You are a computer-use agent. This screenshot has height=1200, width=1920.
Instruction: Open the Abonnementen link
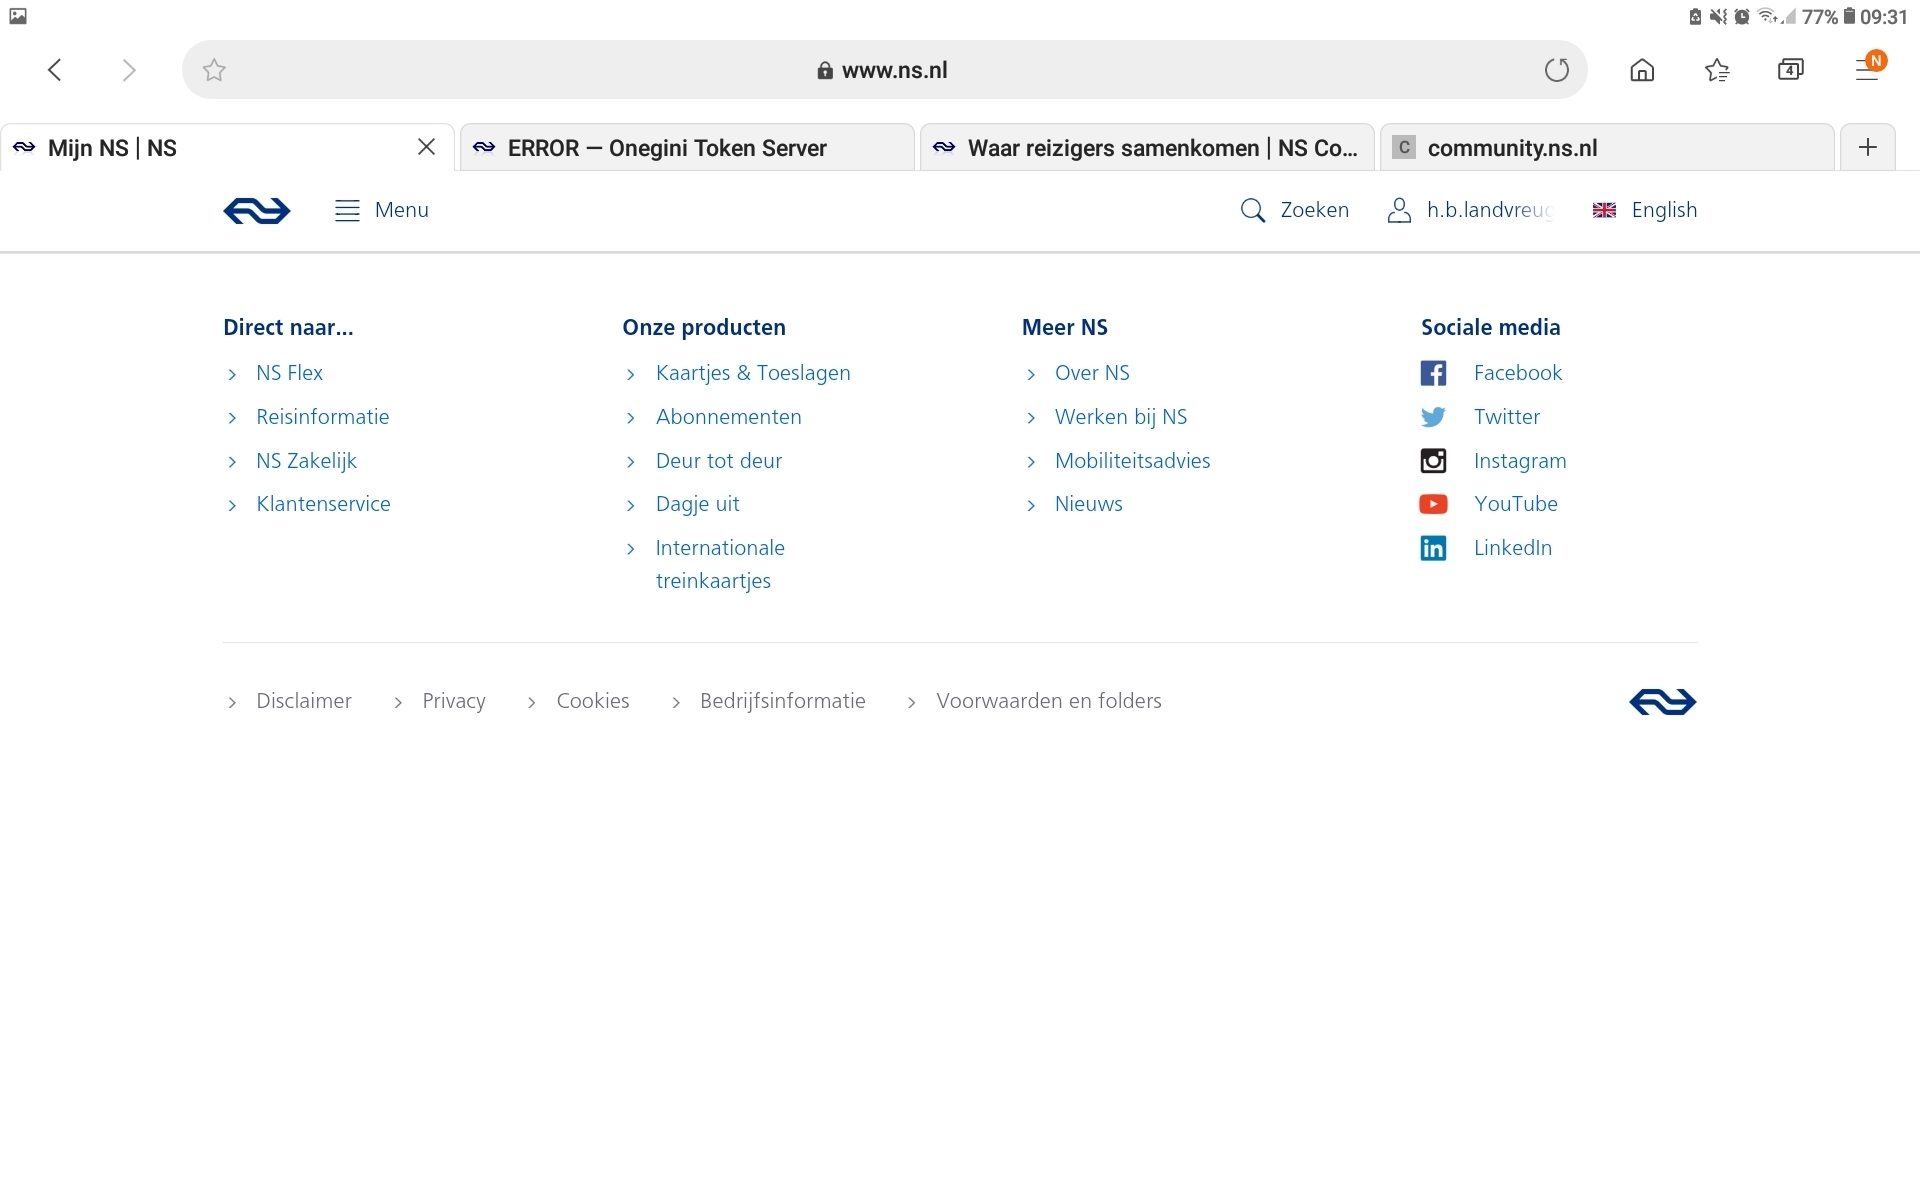pyautogui.click(x=728, y=417)
